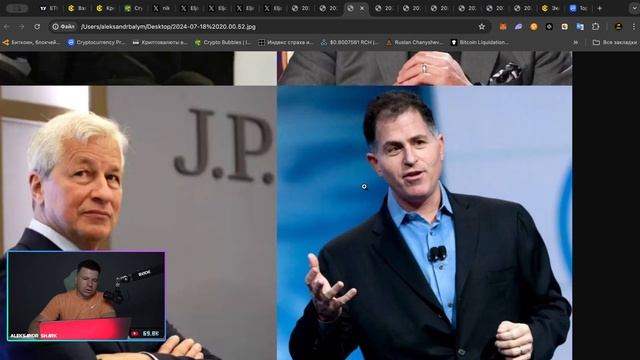Open the Криптовалюты в... bookmark

160,42
